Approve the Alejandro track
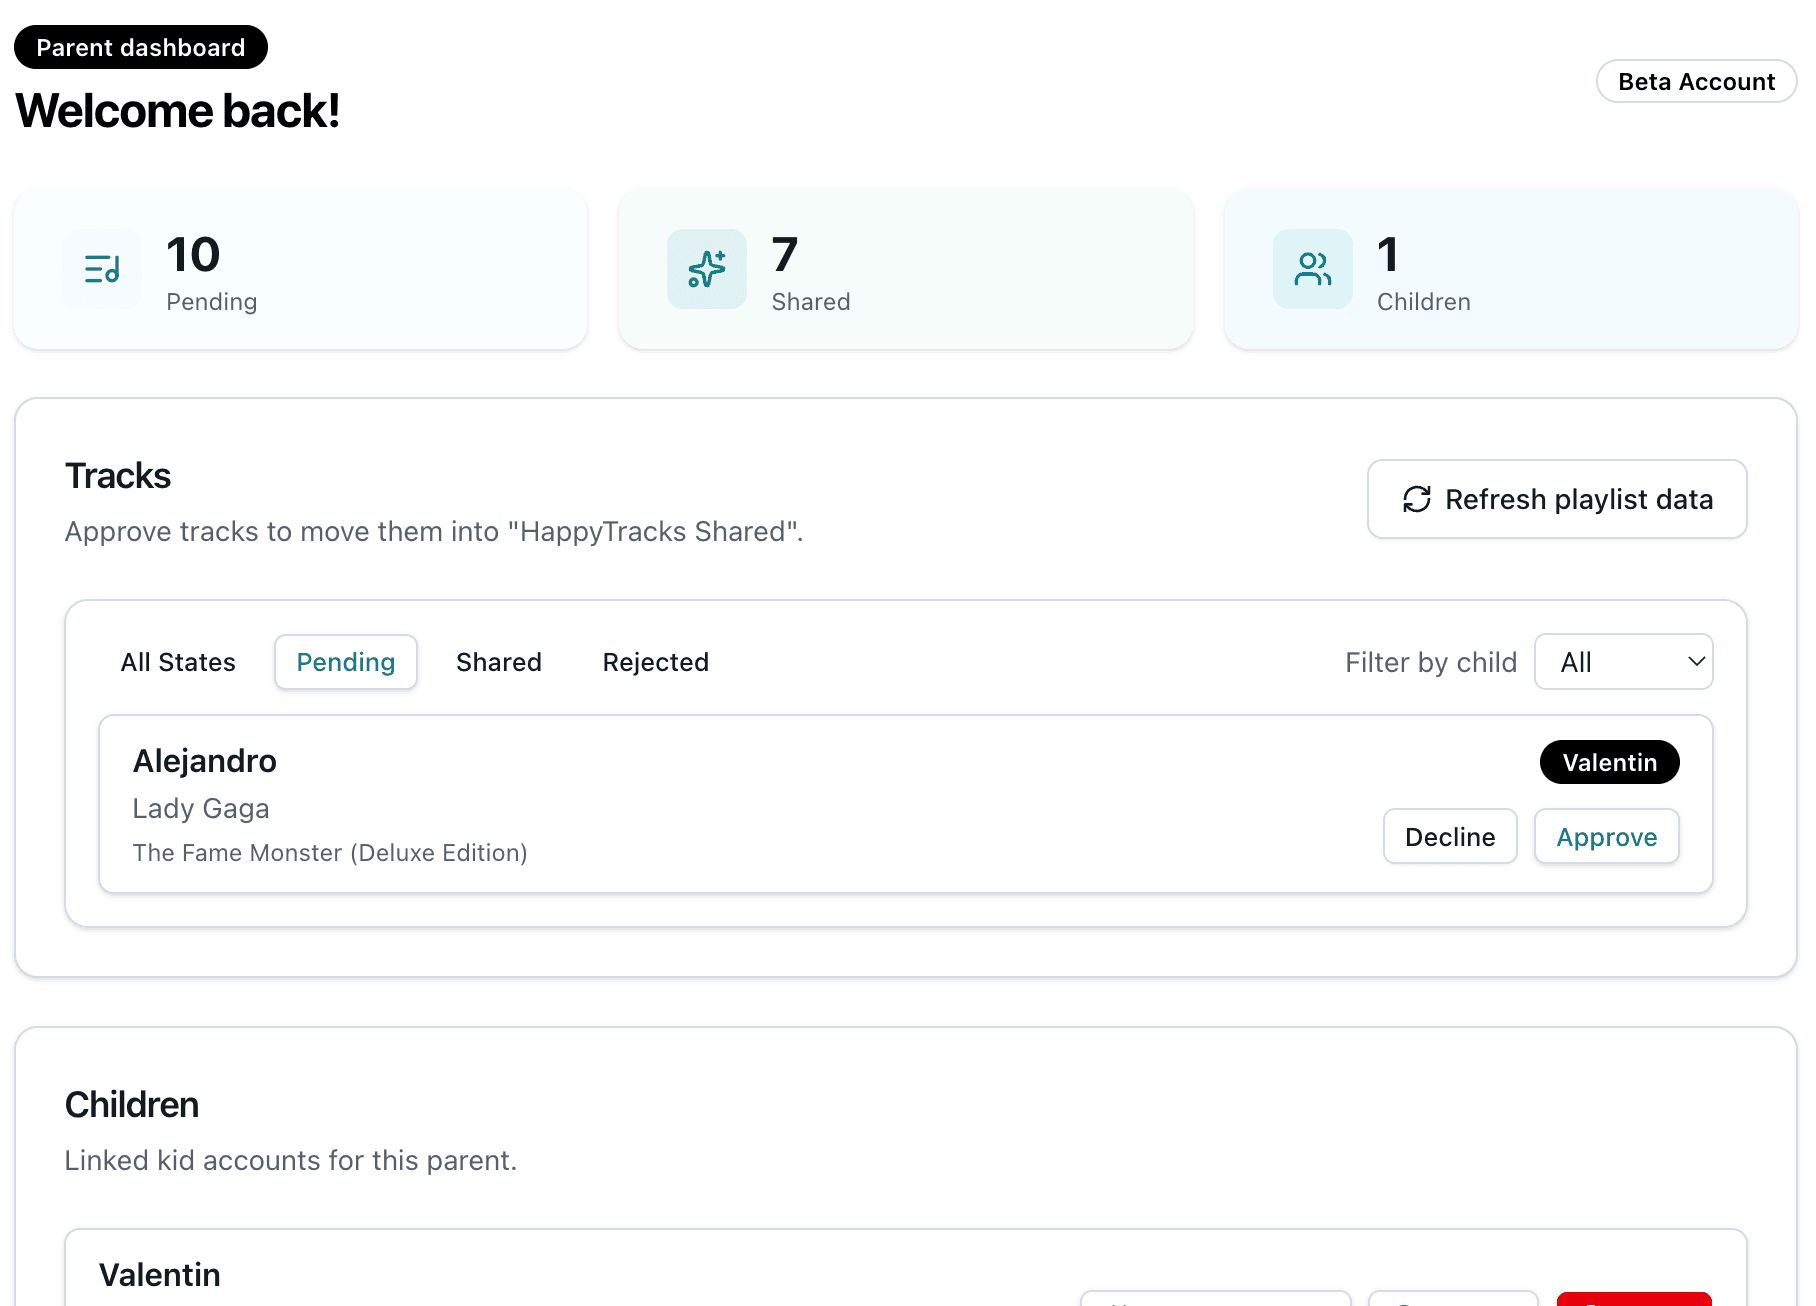 (1605, 836)
